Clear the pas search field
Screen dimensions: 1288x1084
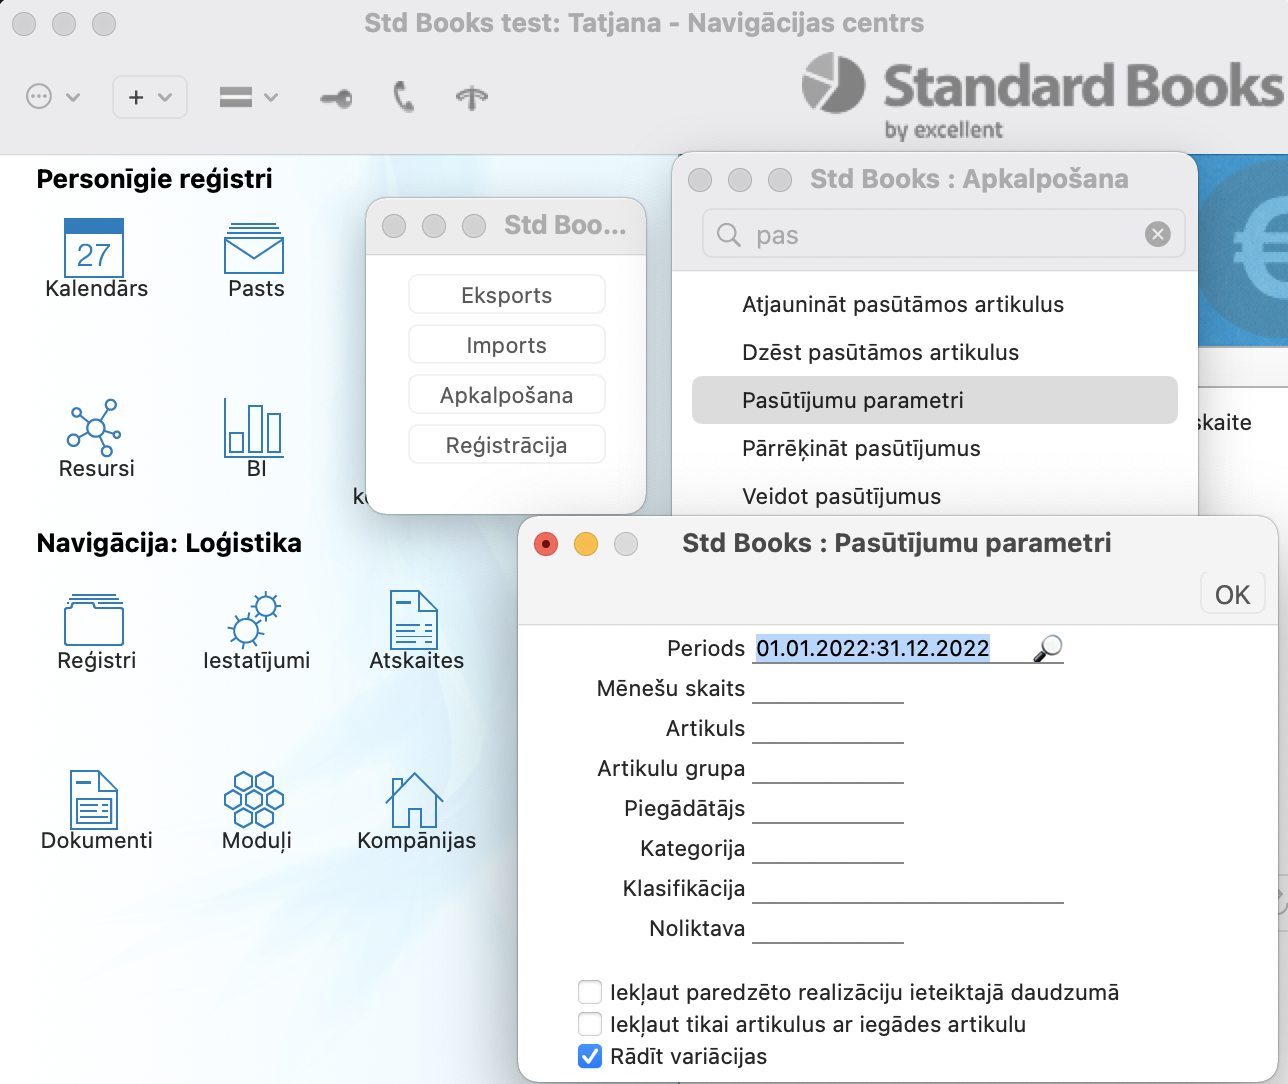1157,234
